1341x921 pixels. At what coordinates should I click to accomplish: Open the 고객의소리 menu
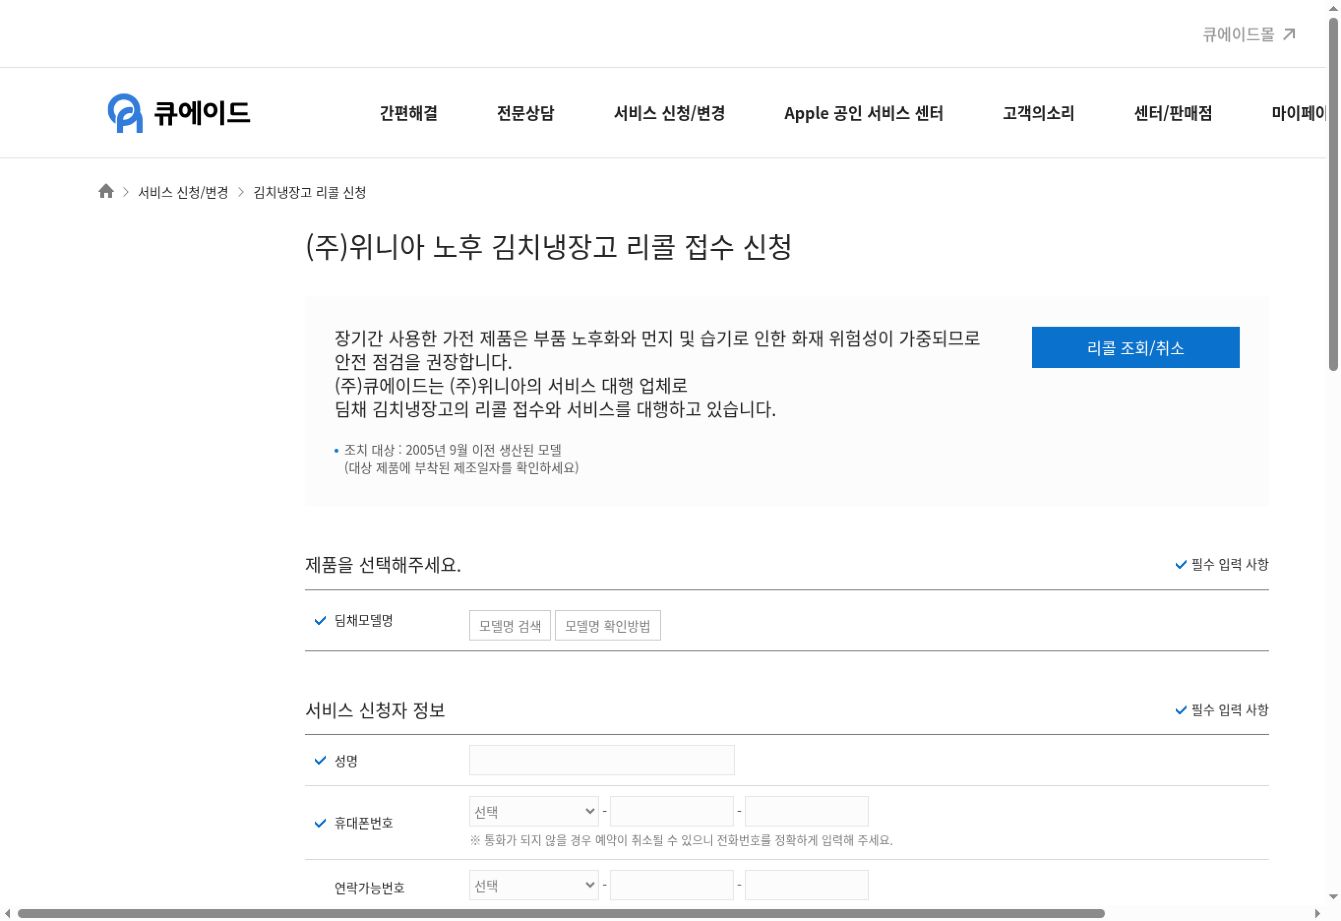click(1038, 113)
